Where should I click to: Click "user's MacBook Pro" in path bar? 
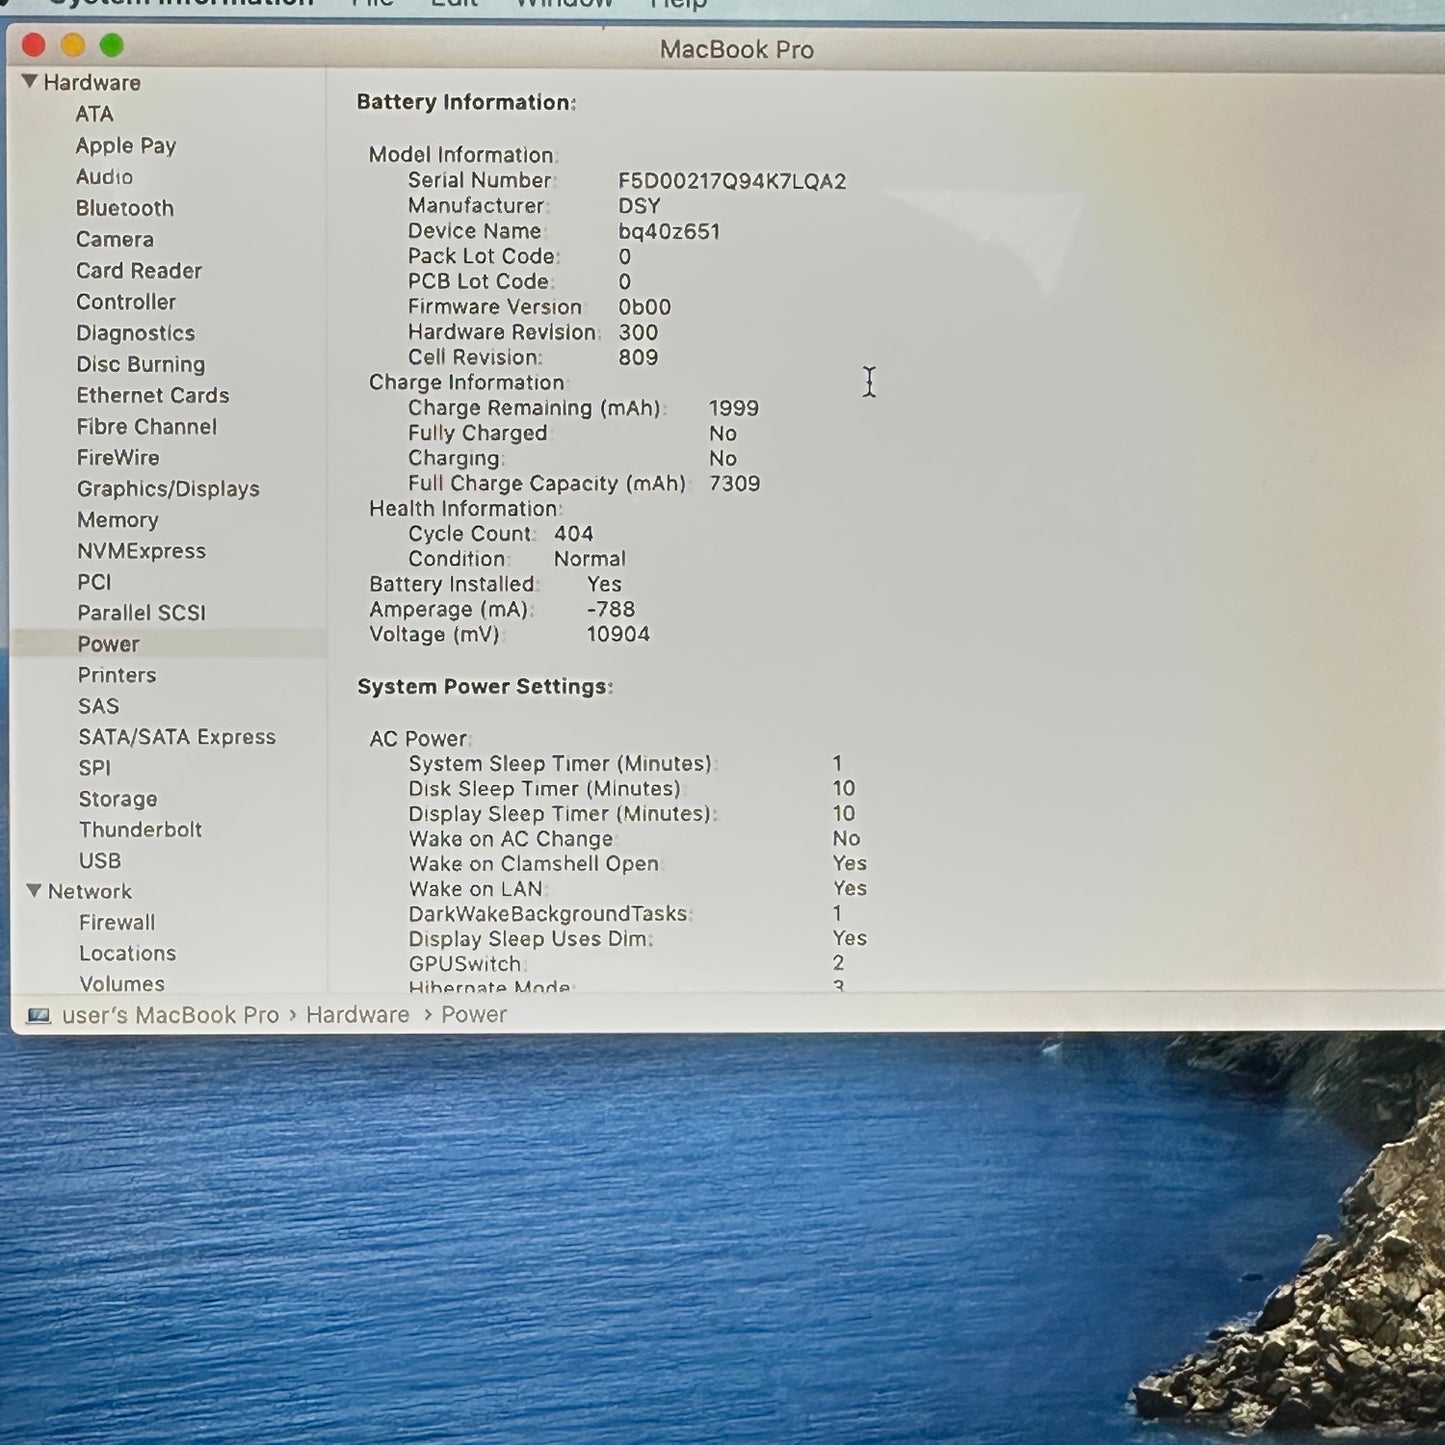coord(171,1015)
